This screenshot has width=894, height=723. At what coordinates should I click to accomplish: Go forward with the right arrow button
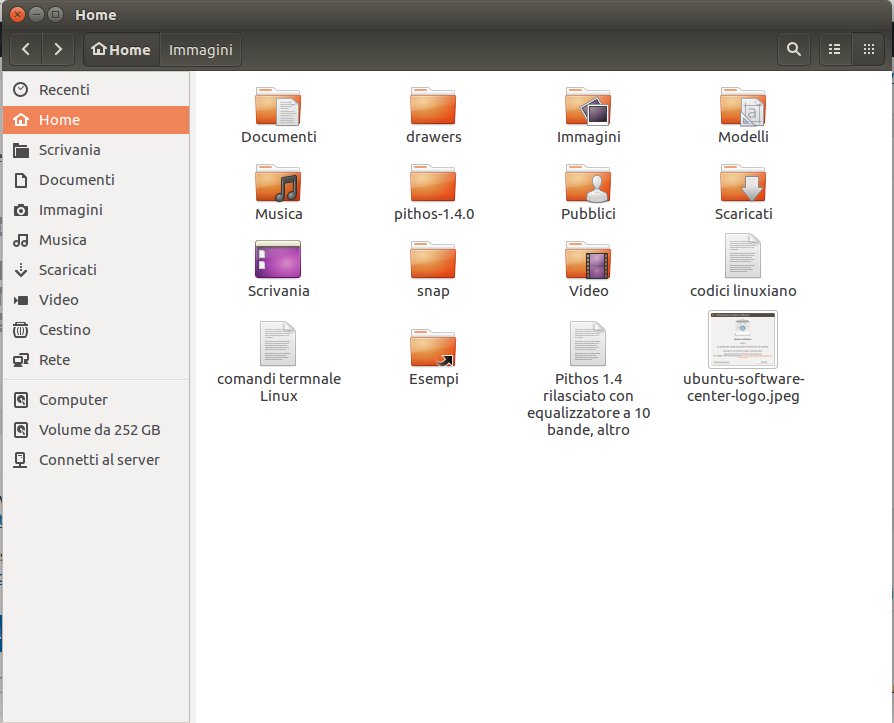58,49
